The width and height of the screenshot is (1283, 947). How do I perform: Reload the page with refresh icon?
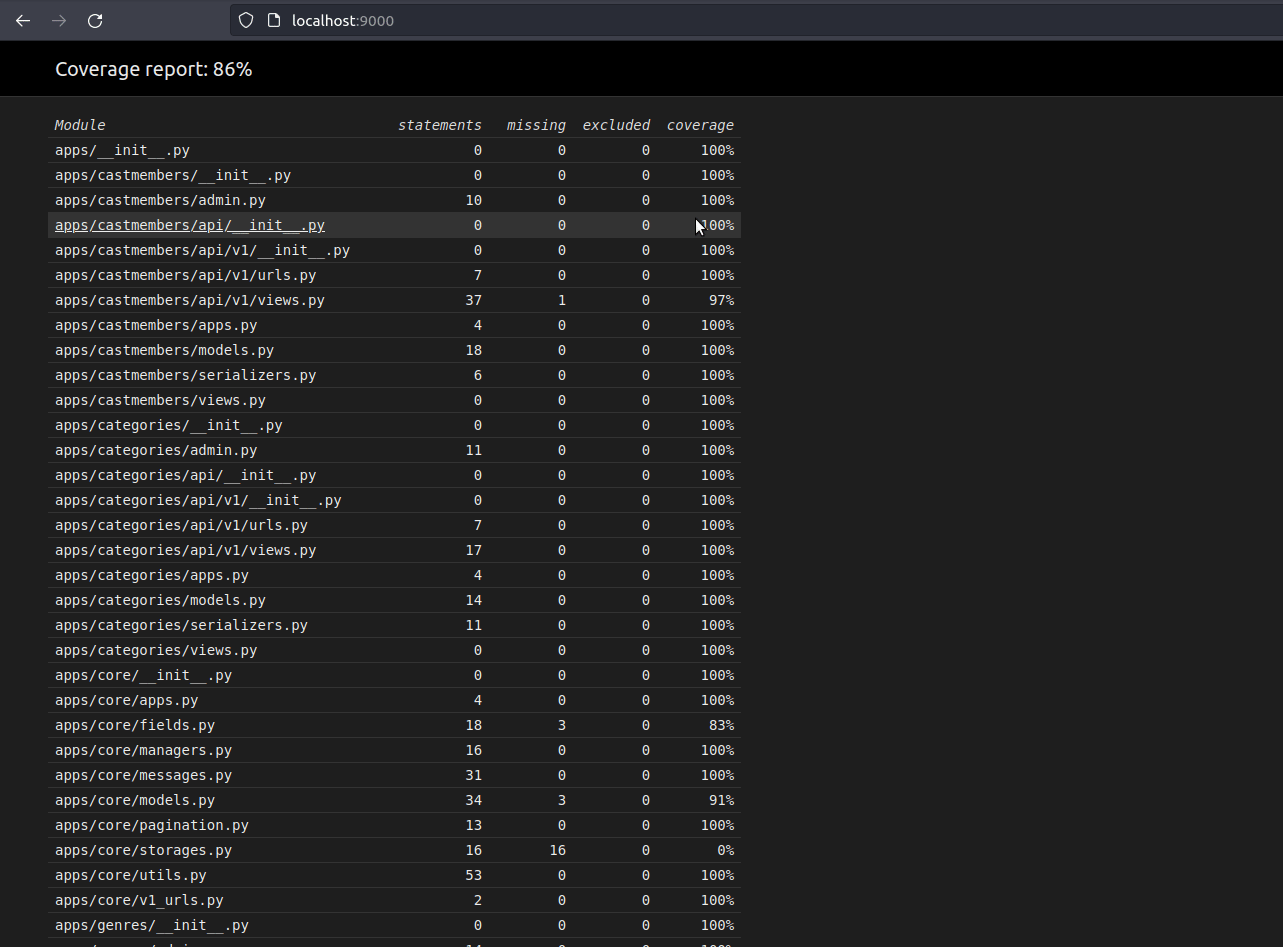coord(95,20)
